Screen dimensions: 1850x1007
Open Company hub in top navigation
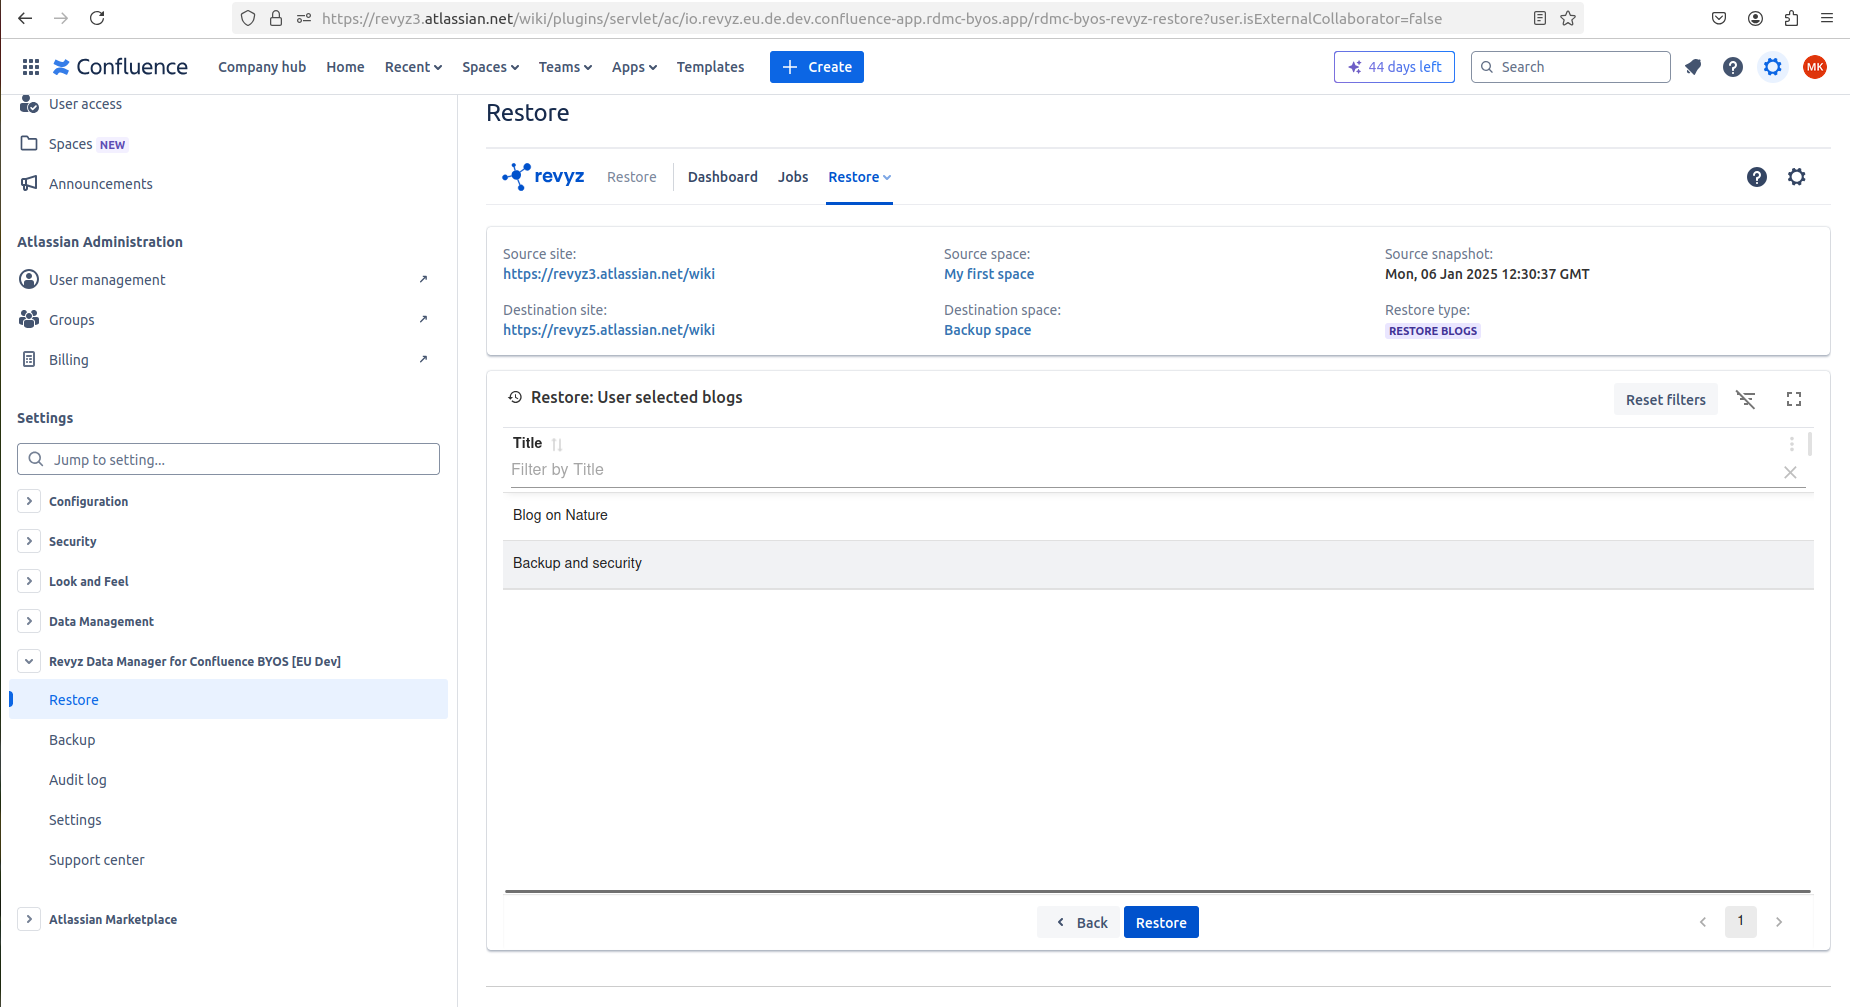click(262, 67)
